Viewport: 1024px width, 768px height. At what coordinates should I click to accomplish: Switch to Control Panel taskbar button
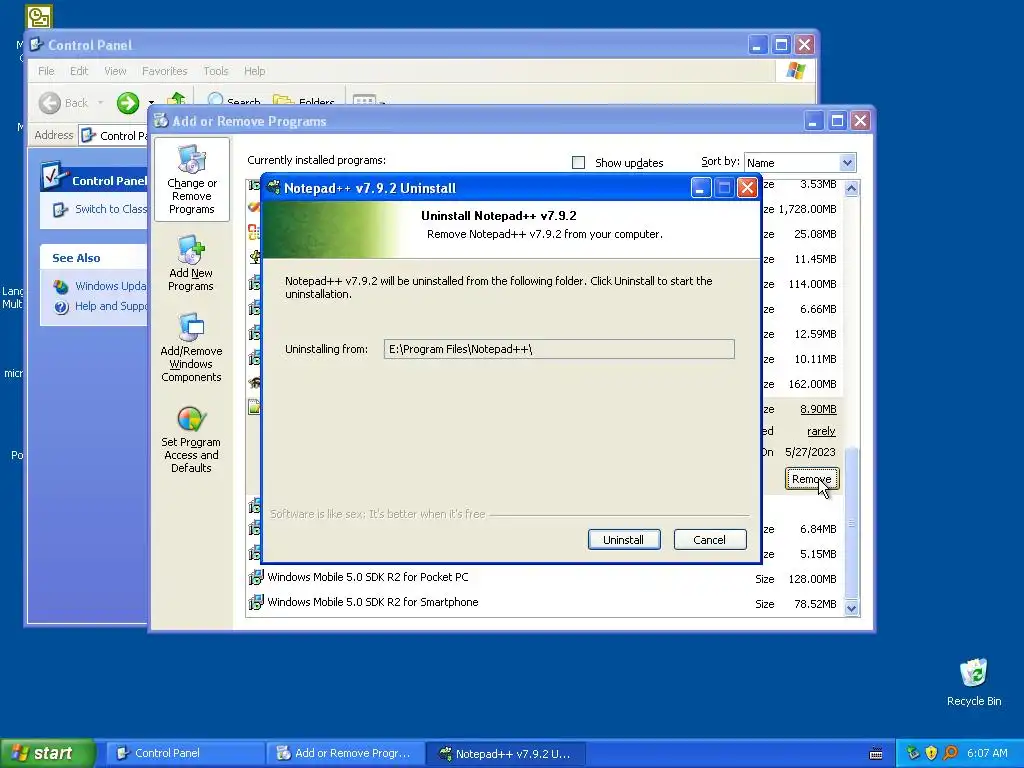[185, 753]
